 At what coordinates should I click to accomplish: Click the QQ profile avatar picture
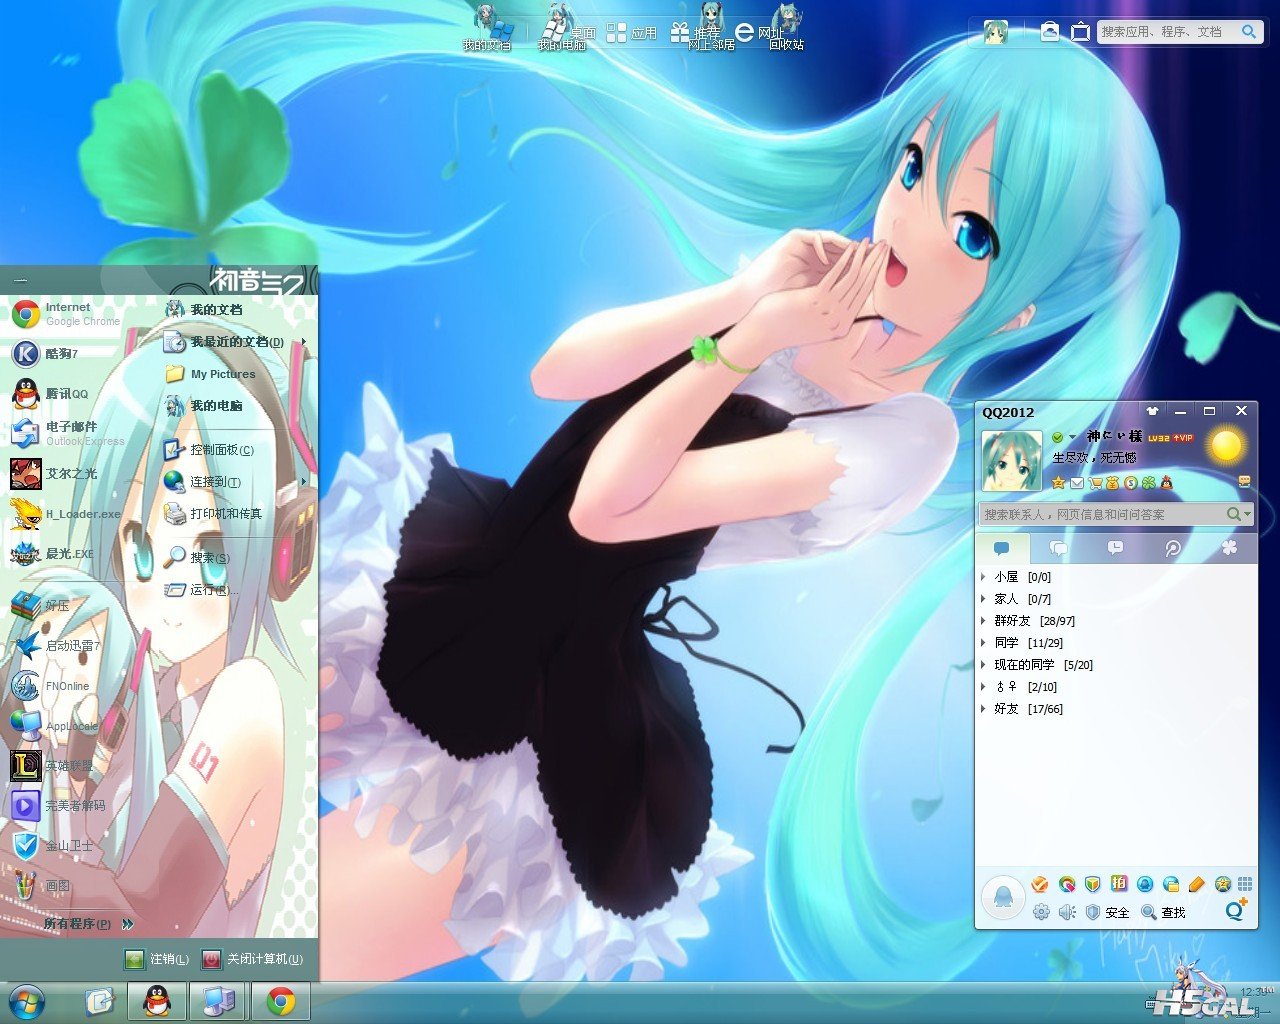1012,461
